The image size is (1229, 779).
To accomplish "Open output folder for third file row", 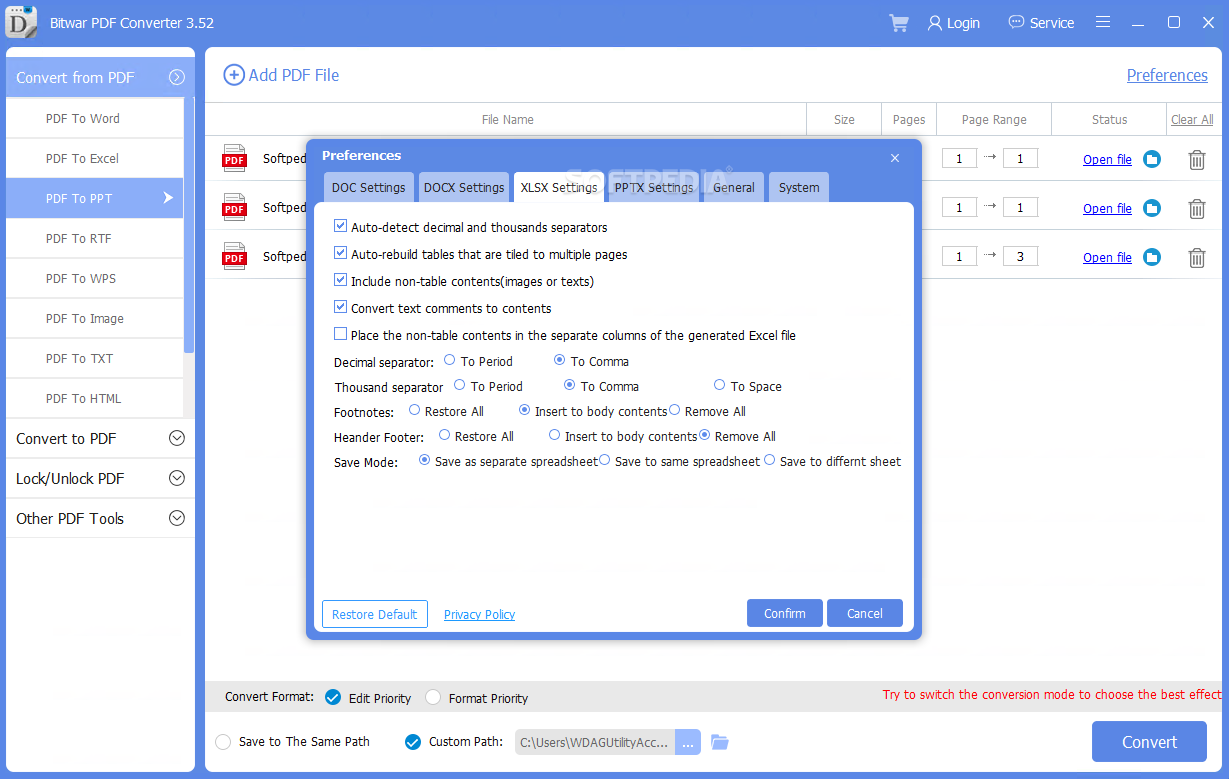I will click(1152, 257).
